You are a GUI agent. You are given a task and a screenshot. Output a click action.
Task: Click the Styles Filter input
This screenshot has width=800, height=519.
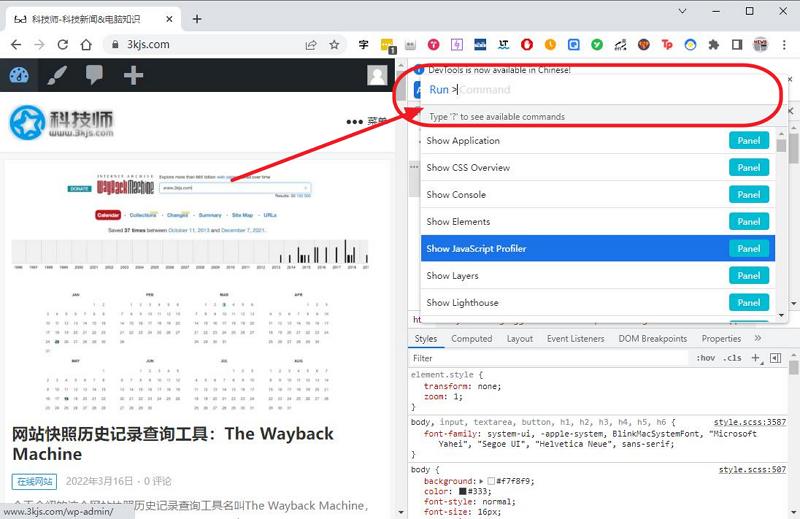pos(548,358)
